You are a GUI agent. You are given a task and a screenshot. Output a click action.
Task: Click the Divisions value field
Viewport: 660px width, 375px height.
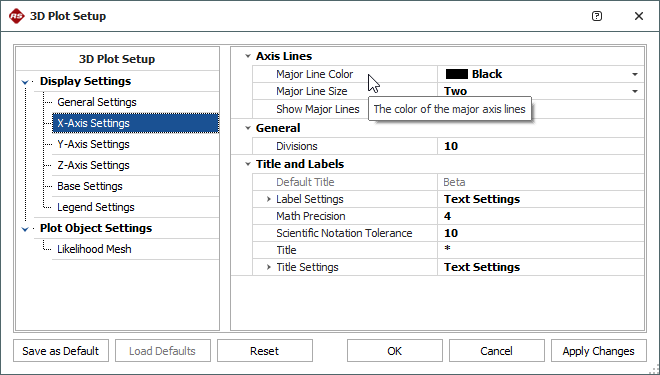point(540,146)
